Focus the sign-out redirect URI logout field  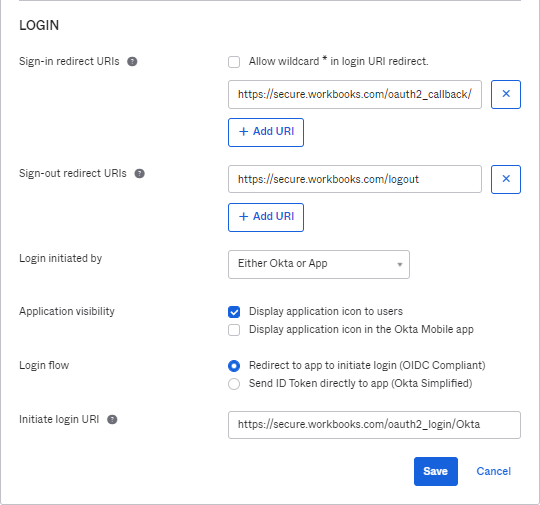tap(355, 179)
